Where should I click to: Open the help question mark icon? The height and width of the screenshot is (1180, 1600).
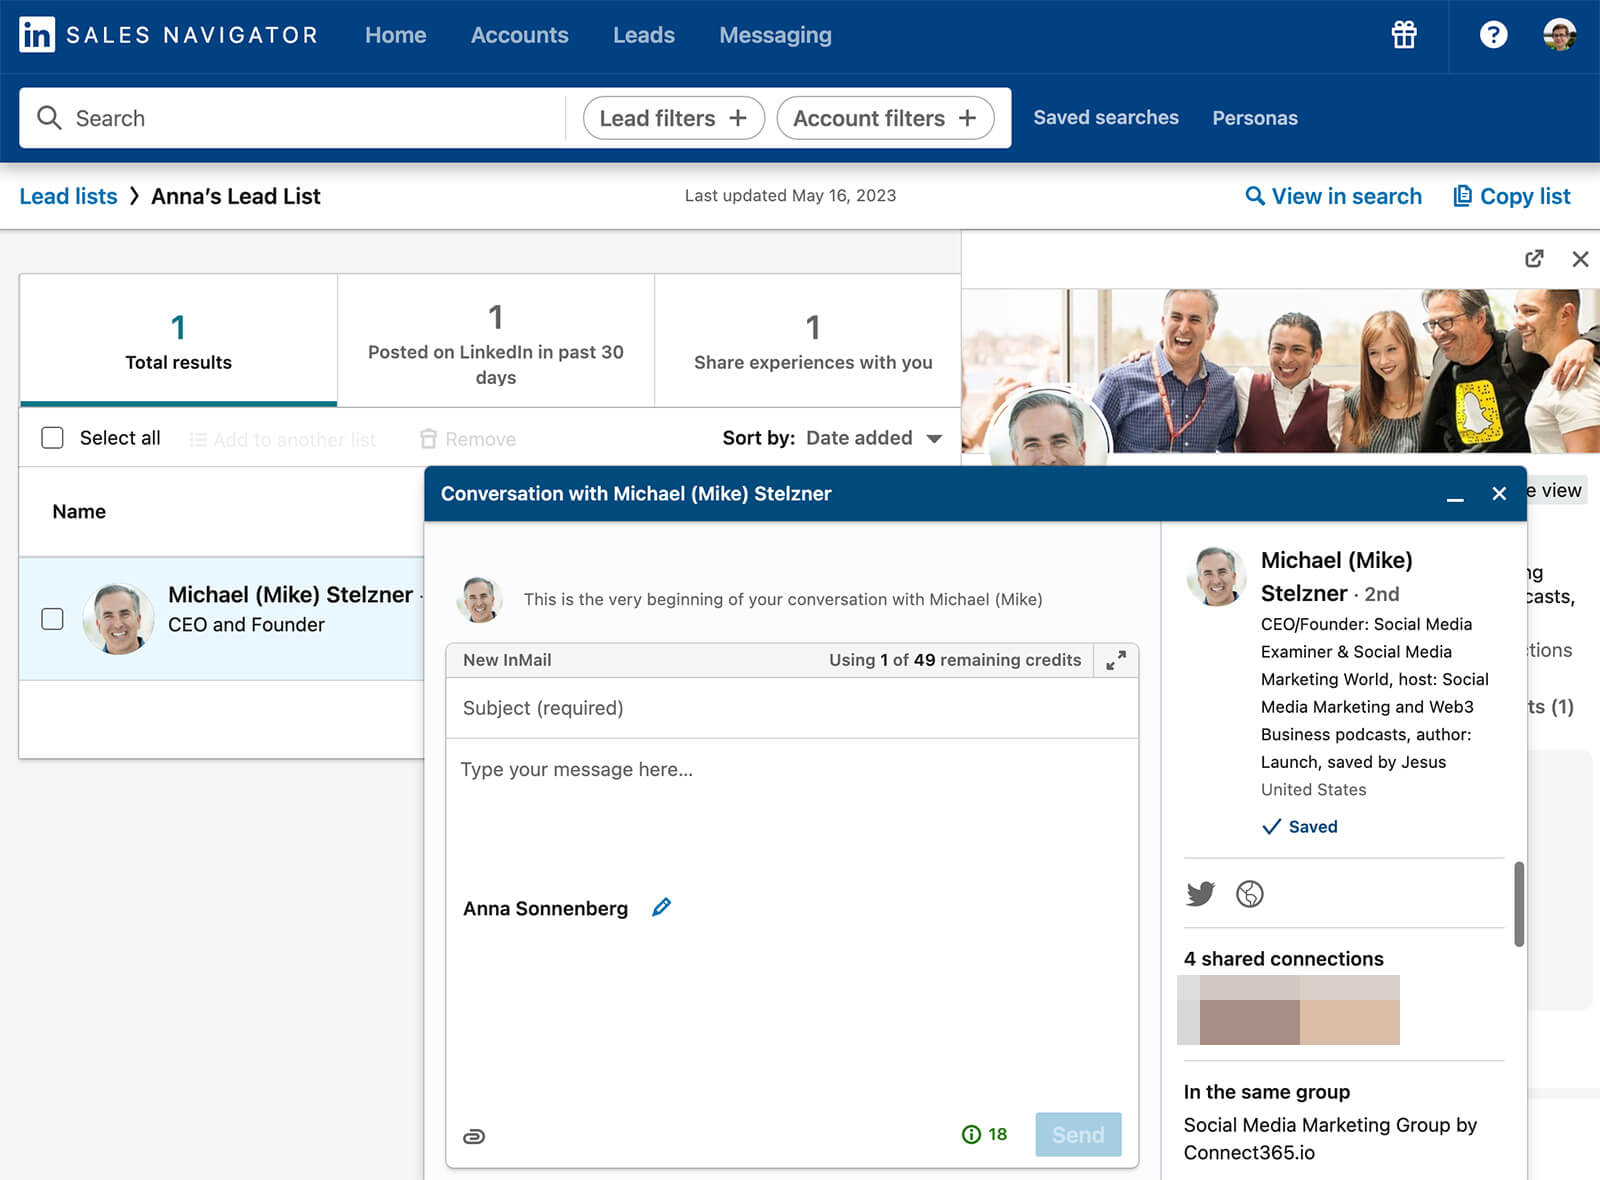1493,35
